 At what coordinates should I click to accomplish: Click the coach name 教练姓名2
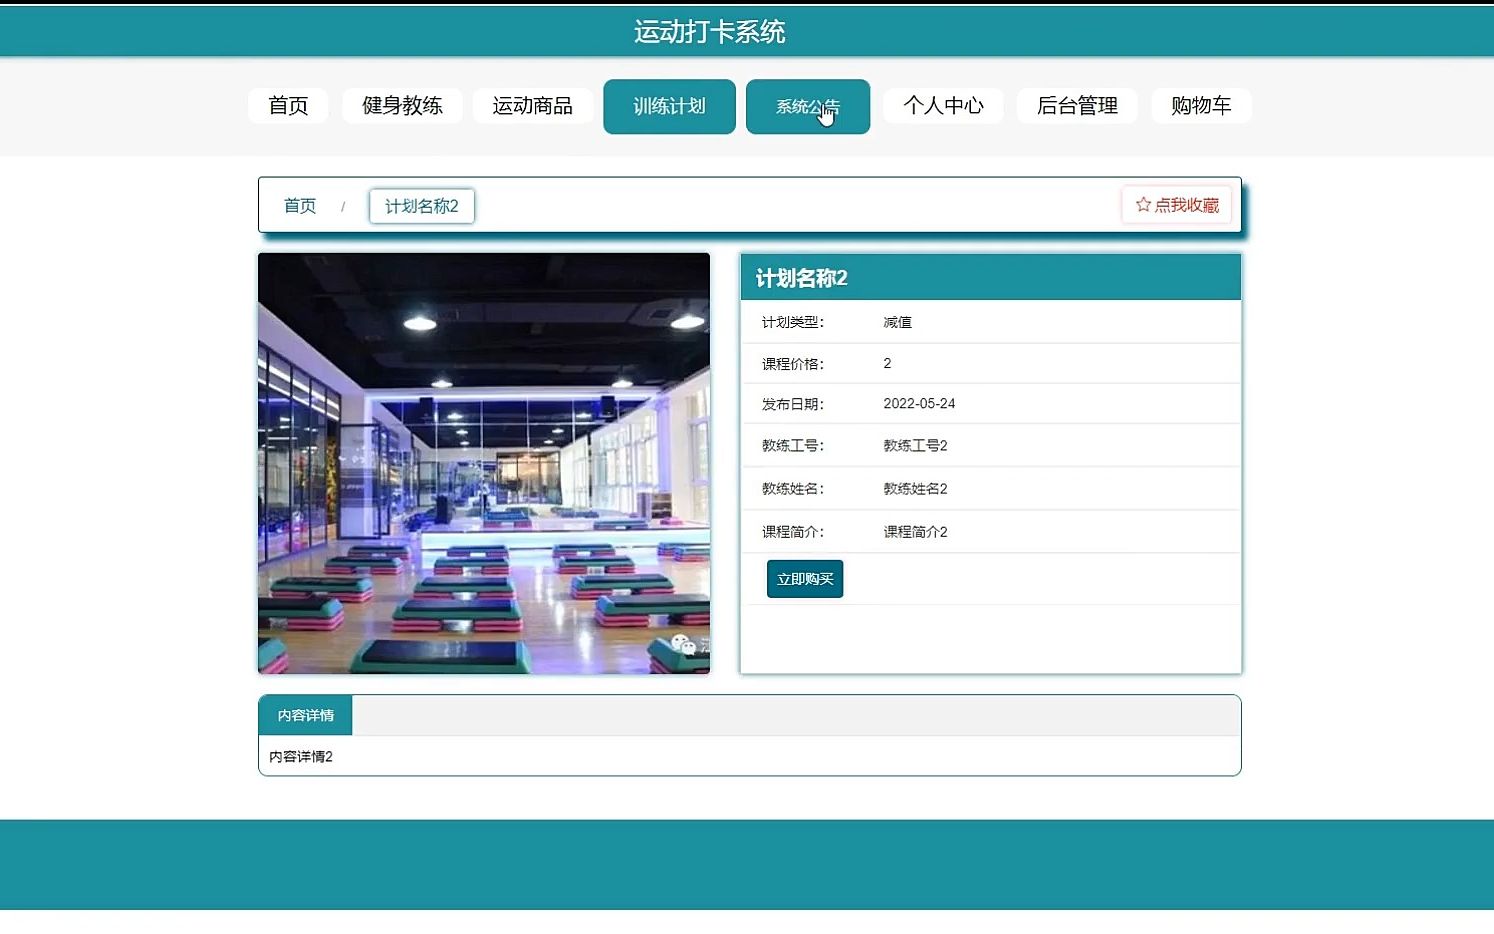914,488
